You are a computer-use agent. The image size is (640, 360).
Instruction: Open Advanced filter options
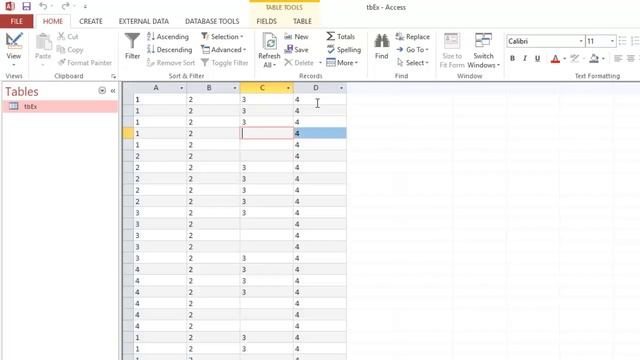(x=224, y=49)
